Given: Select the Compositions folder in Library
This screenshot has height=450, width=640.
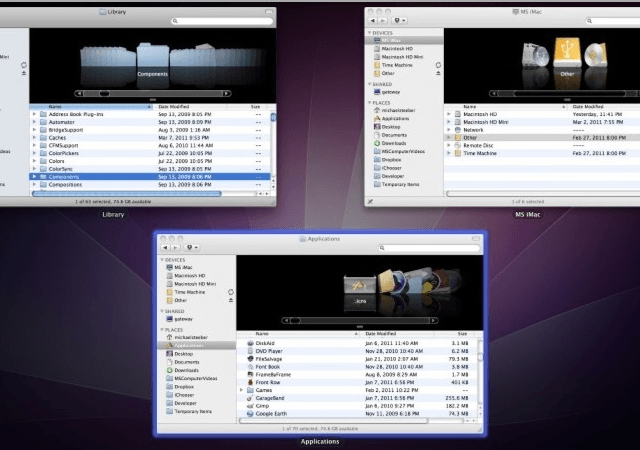Looking at the screenshot, I should pyautogui.click(x=150, y=185).
